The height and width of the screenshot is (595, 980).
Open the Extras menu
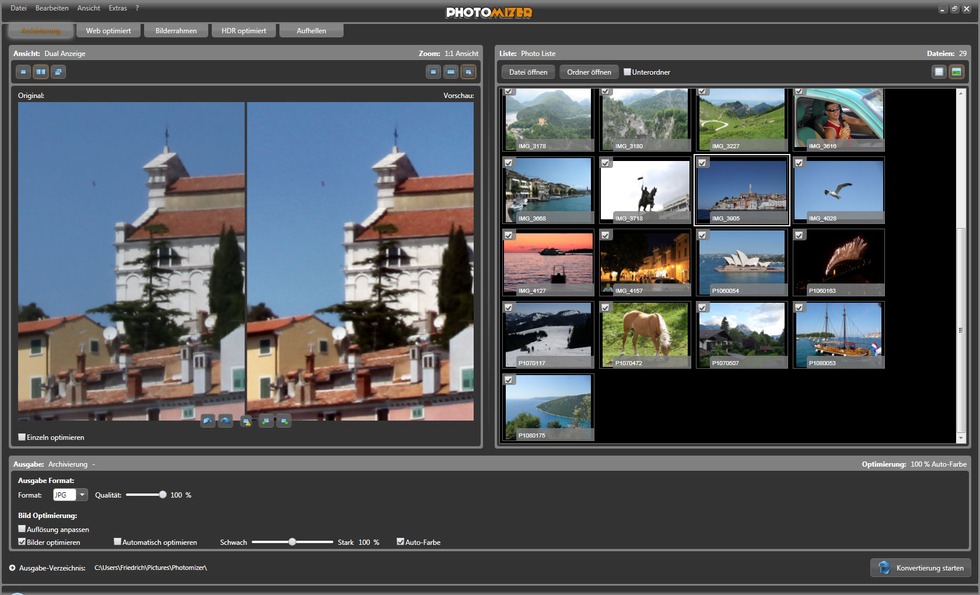pos(118,8)
